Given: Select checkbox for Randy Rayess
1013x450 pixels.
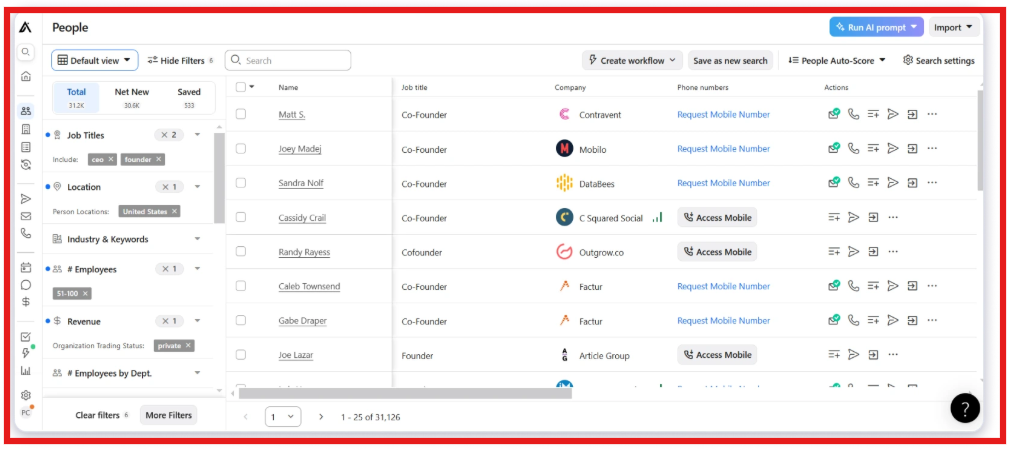Looking at the screenshot, I should point(241,251).
